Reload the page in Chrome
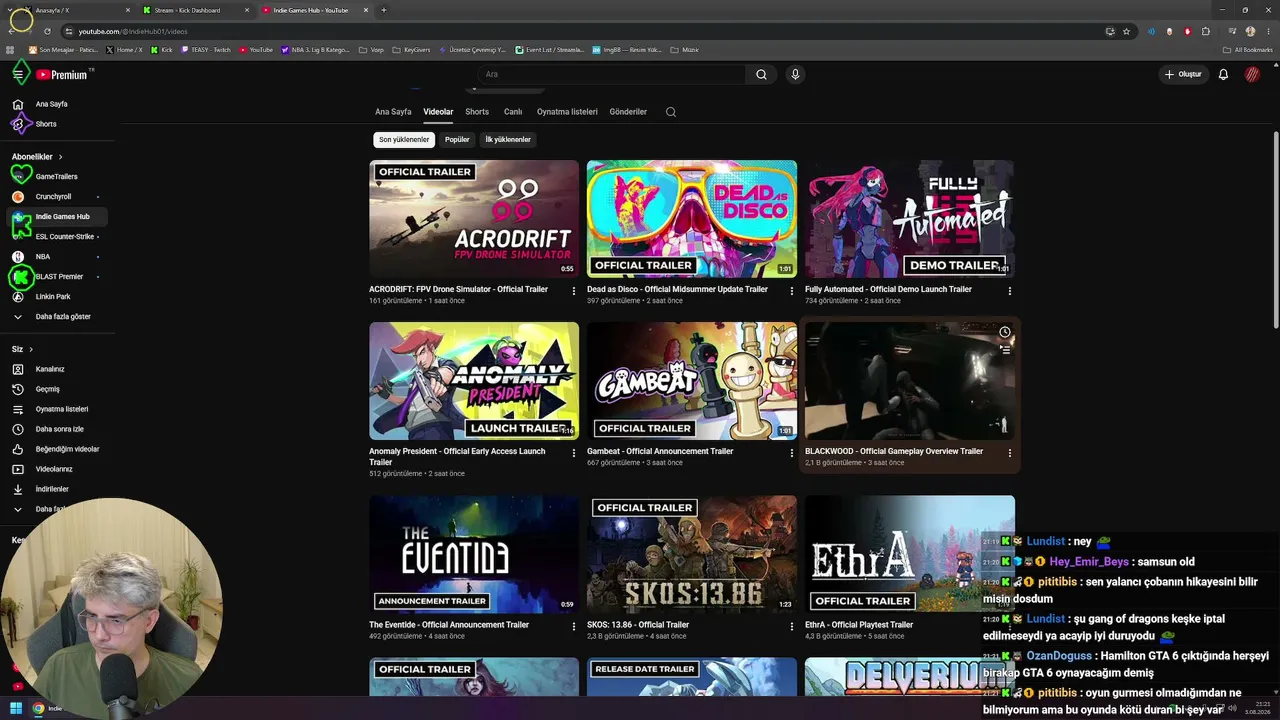 click(47, 31)
